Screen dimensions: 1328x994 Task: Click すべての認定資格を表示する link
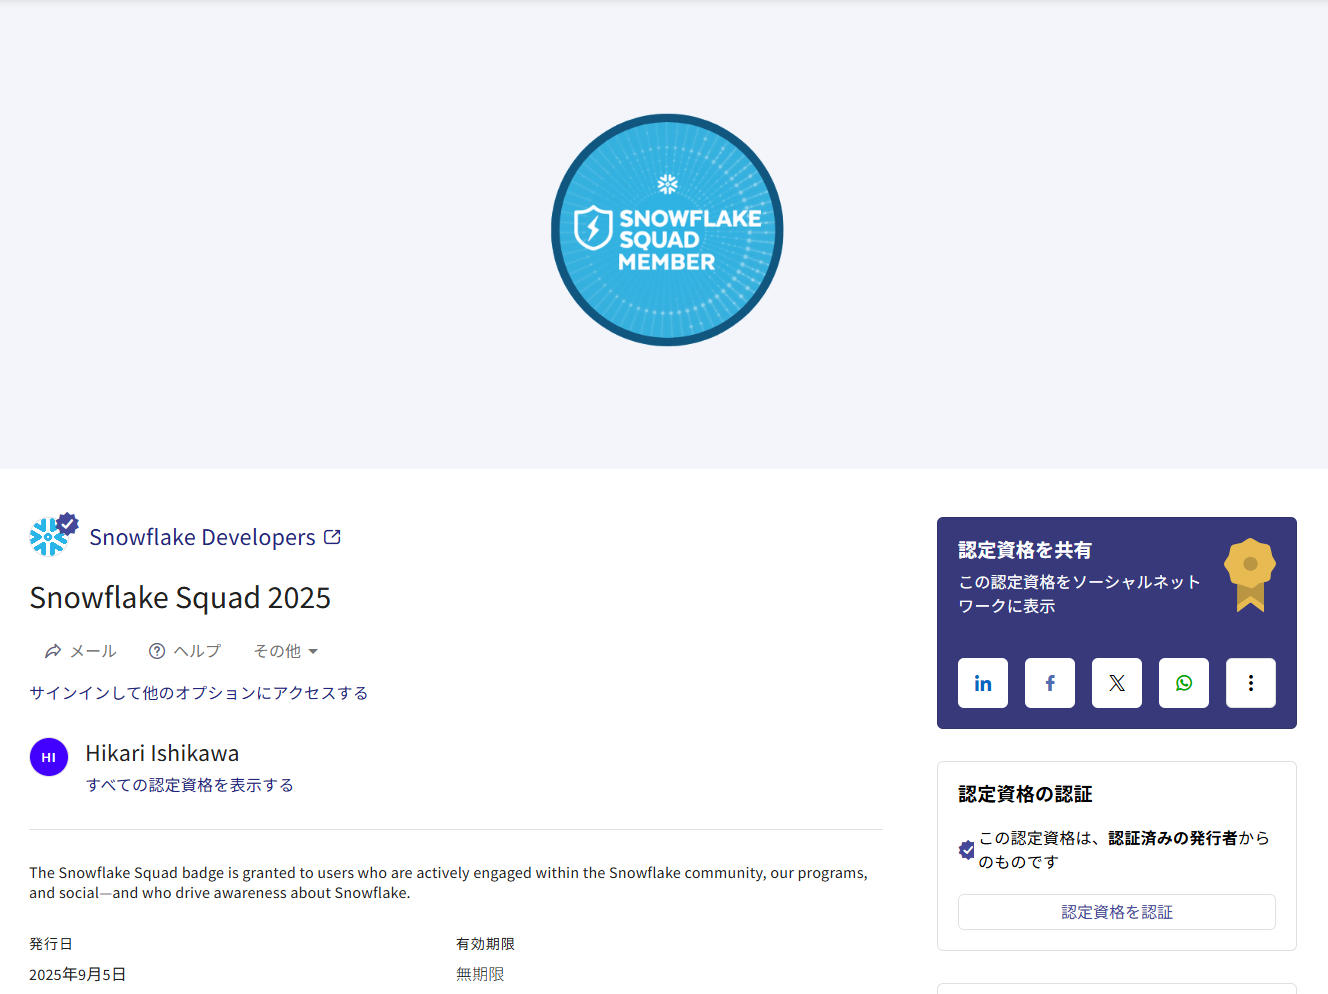[190, 785]
